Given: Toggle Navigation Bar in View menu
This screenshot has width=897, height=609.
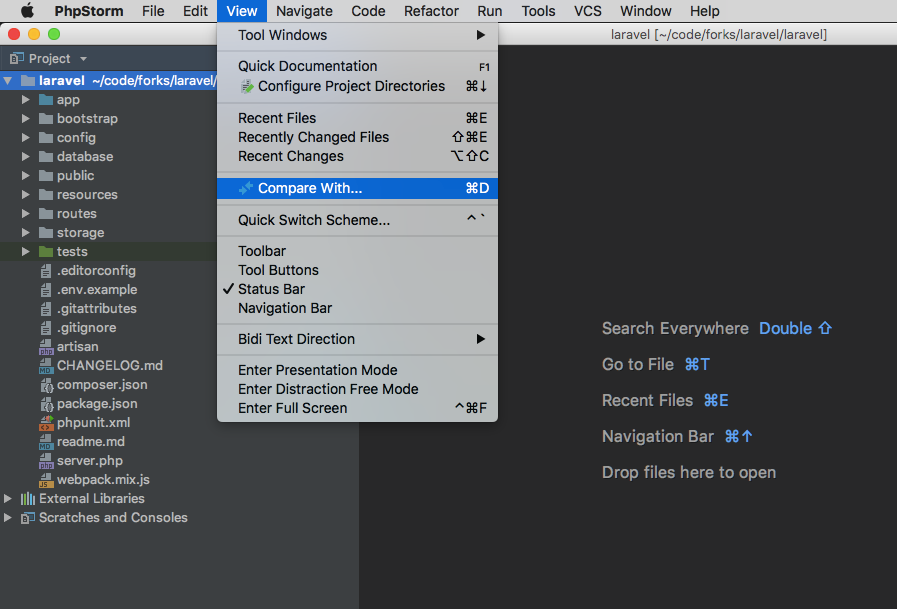Looking at the screenshot, I should coord(357,308).
